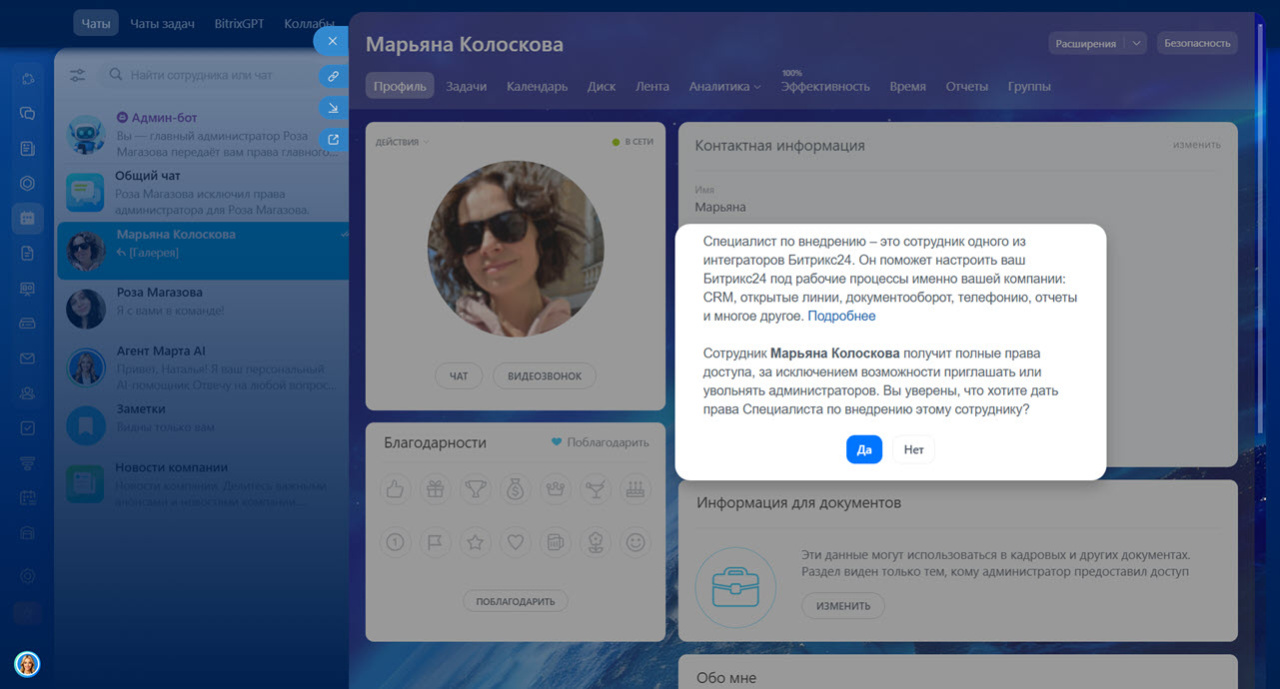Pick the birthday cake gratitude icon
Image resolution: width=1280 pixels, height=689 pixels.
[x=634, y=489]
